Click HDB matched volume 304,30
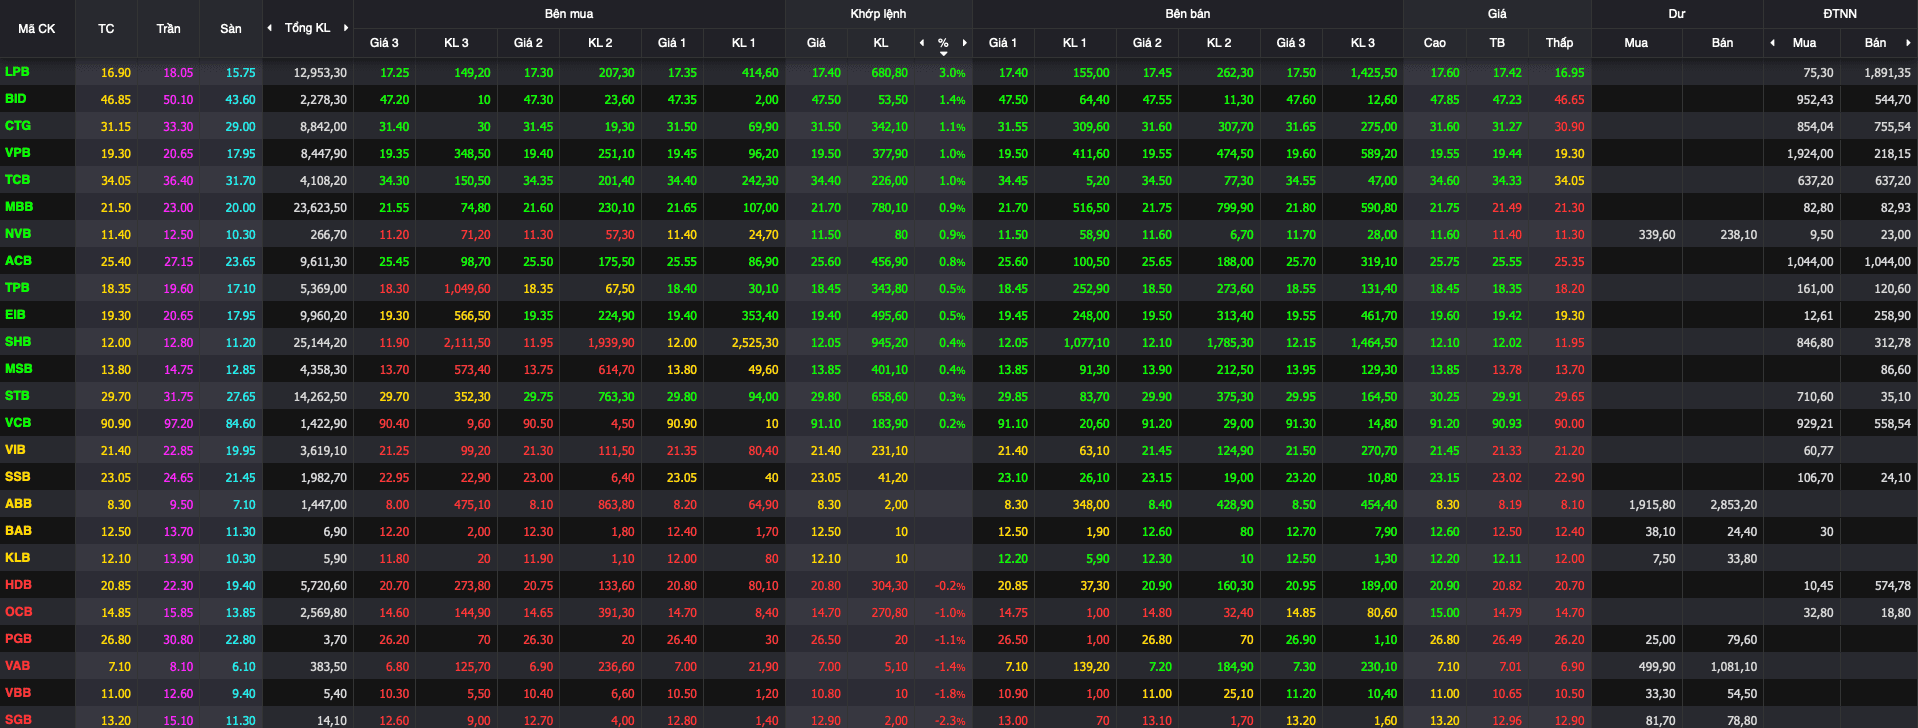Image resolution: width=1918 pixels, height=728 pixels. click(889, 586)
